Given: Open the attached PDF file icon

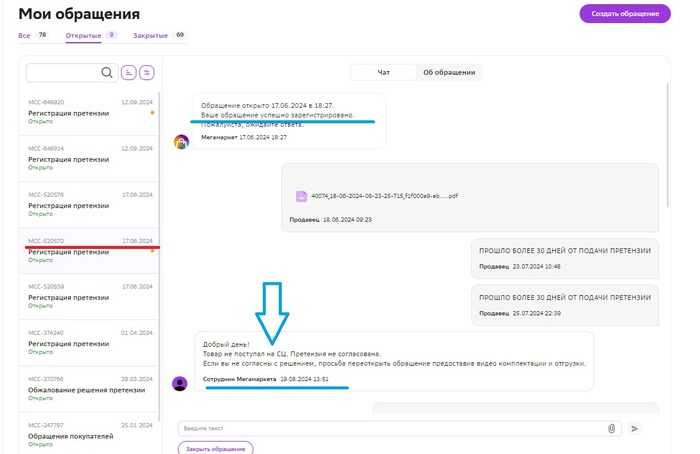Looking at the screenshot, I should (301, 196).
